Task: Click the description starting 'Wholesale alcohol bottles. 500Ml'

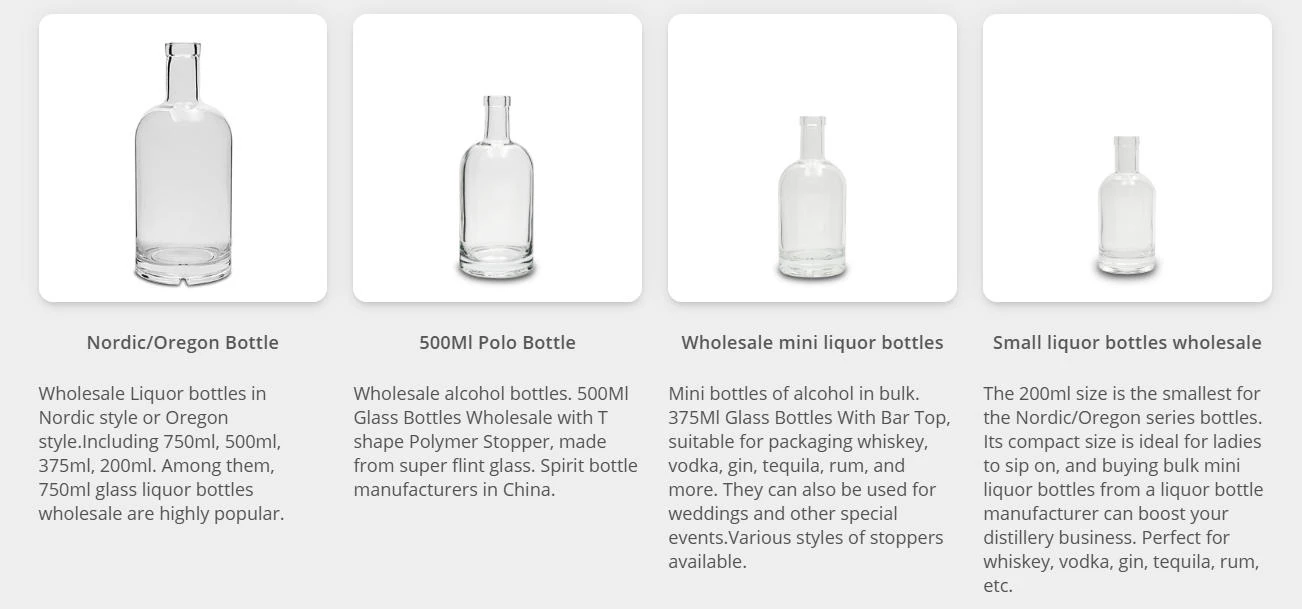Action: 495,441
